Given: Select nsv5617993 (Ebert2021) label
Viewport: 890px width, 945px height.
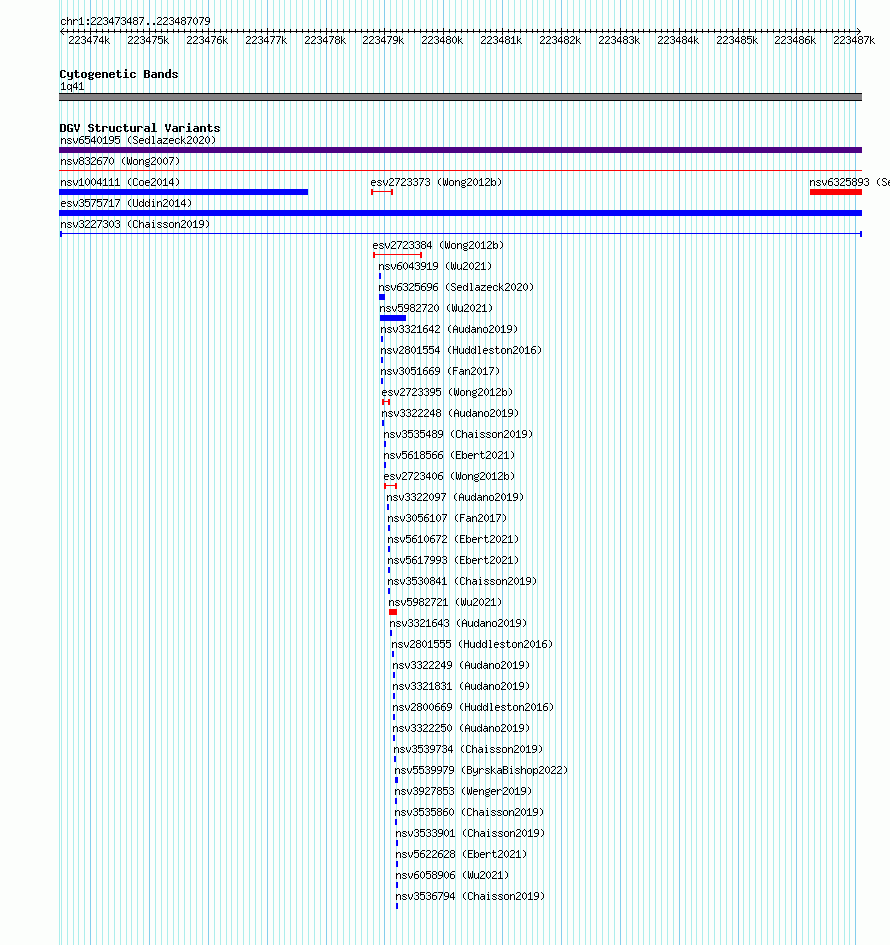Looking at the screenshot, I should 453,561.
